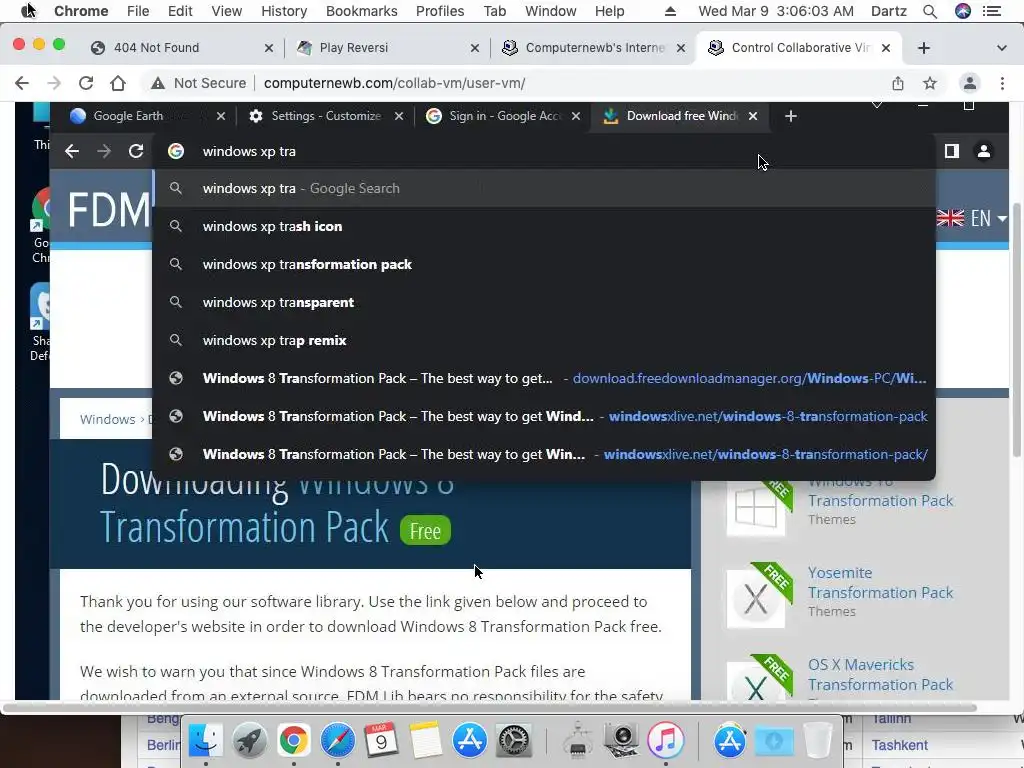Activate Siri from the menu bar
Screen dimensions: 1024x768
[x=963, y=11]
